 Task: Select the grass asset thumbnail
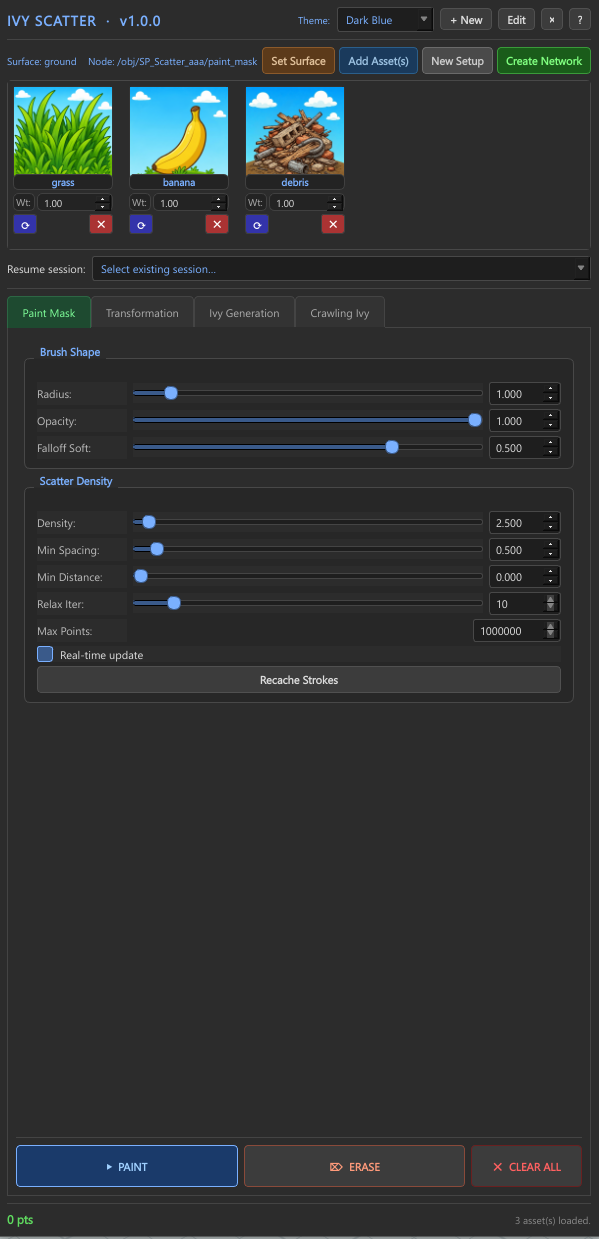63,131
